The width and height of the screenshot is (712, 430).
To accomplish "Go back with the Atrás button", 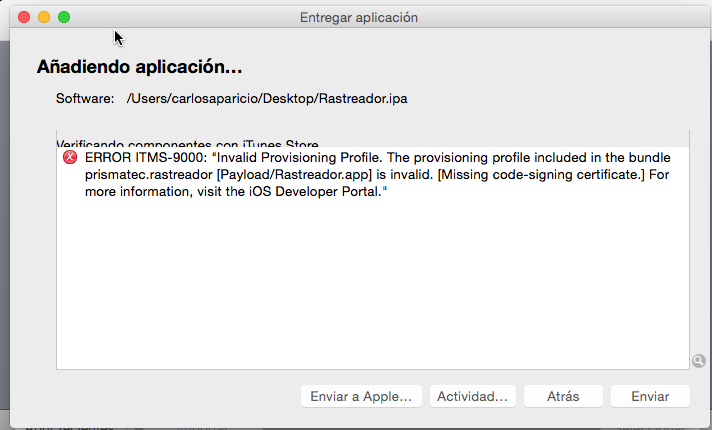I will [x=563, y=396].
